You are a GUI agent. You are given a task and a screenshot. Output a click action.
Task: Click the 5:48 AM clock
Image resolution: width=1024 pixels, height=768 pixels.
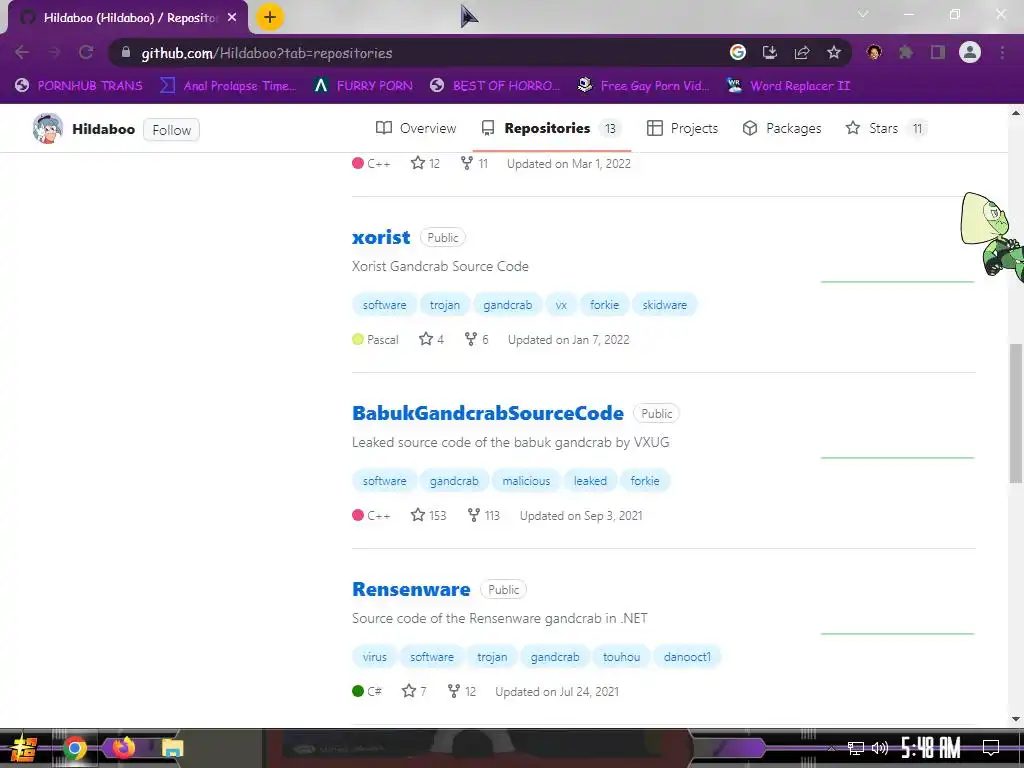coord(931,748)
